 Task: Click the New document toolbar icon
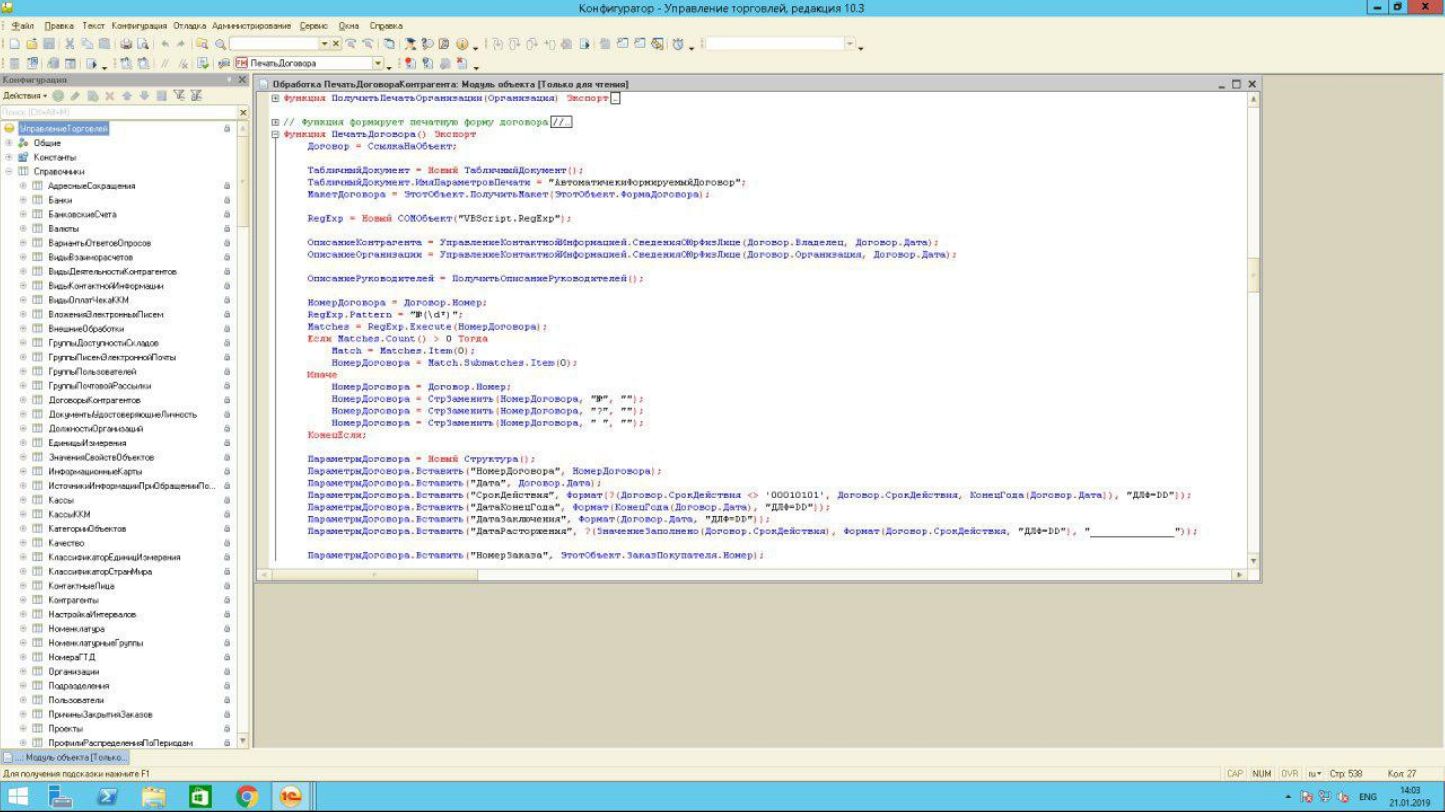point(17,44)
